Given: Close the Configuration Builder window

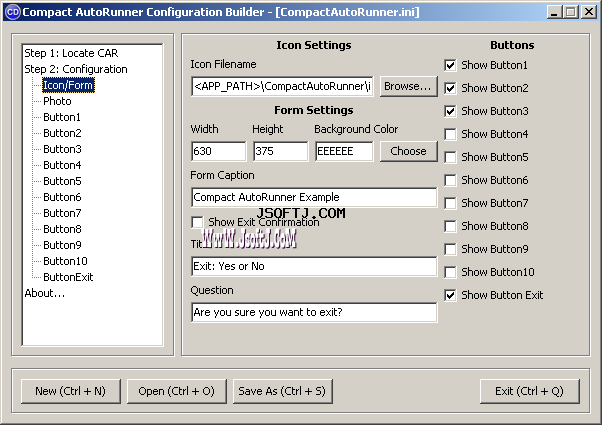Looking at the screenshot, I should tap(589, 12).
